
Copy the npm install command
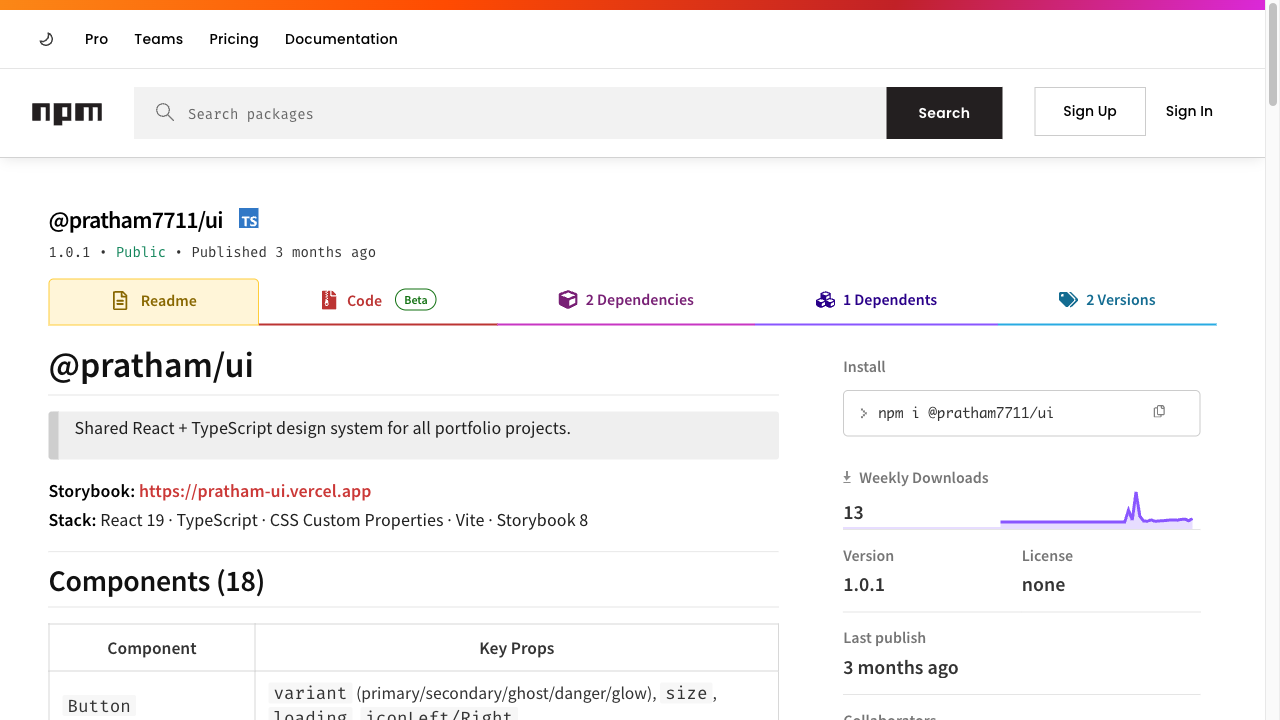click(x=1159, y=411)
